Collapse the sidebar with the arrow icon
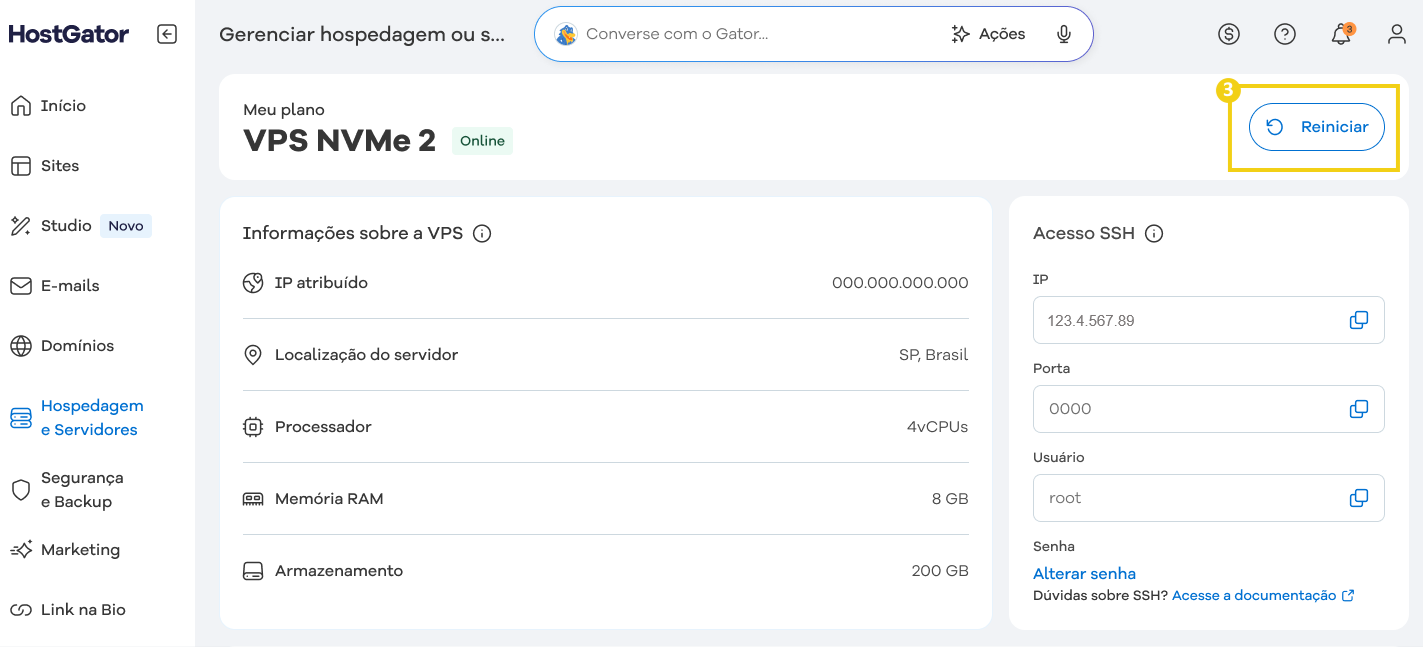Screen dimensions: 1423x647 pos(167,33)
